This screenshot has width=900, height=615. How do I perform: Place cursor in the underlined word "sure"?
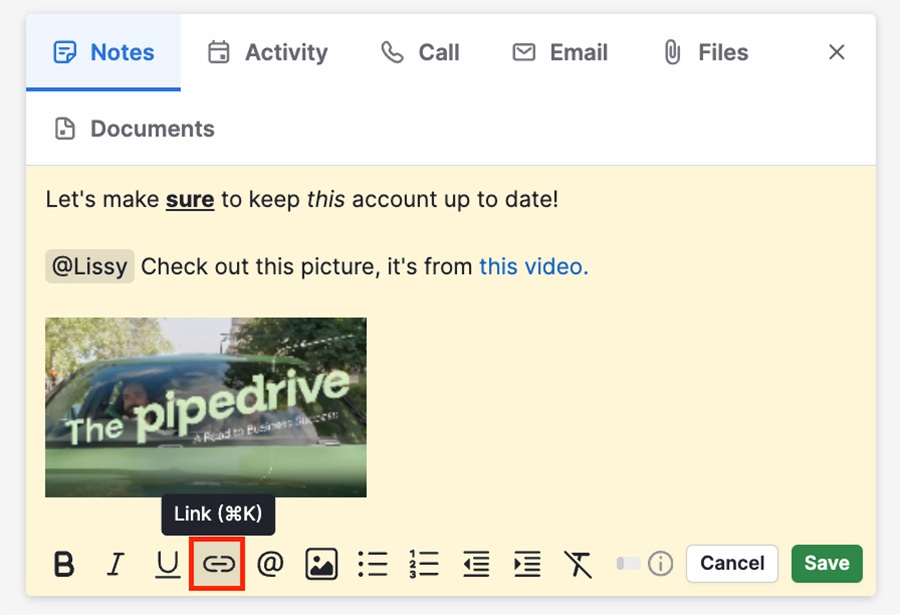(x=190, y=199)
